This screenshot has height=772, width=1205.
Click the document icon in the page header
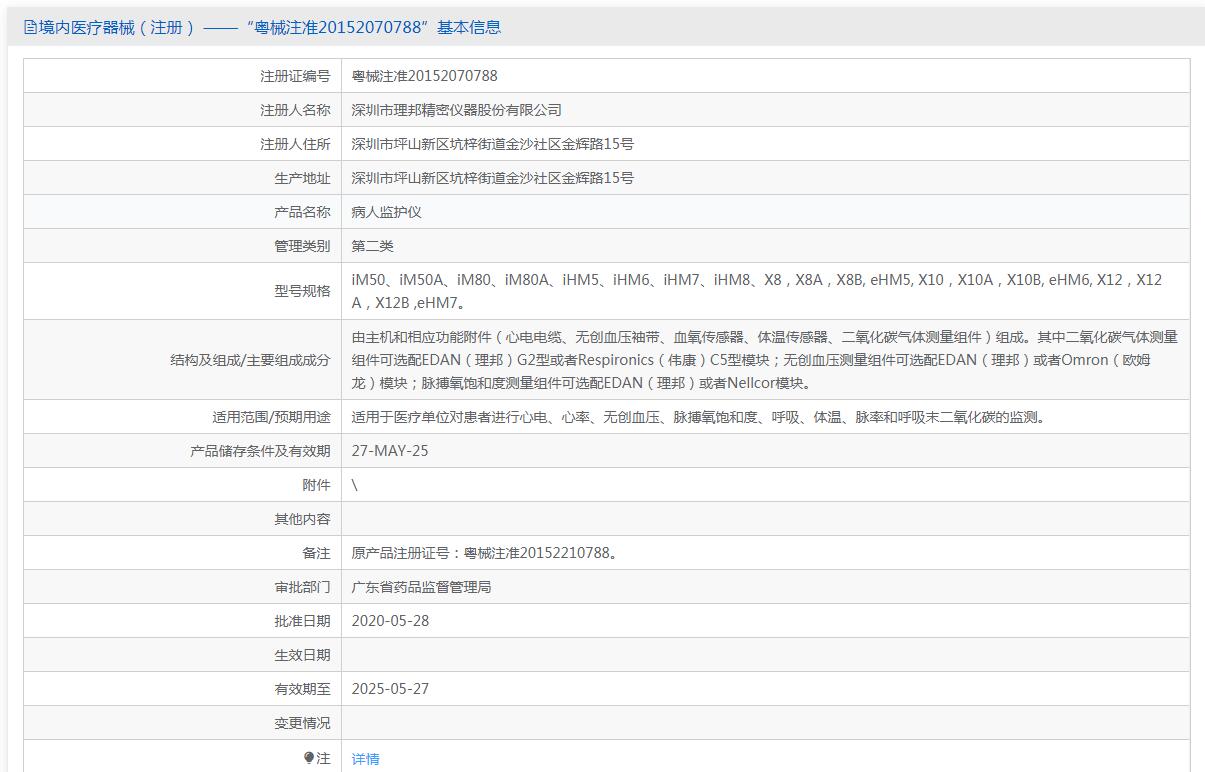pos(30,28)
